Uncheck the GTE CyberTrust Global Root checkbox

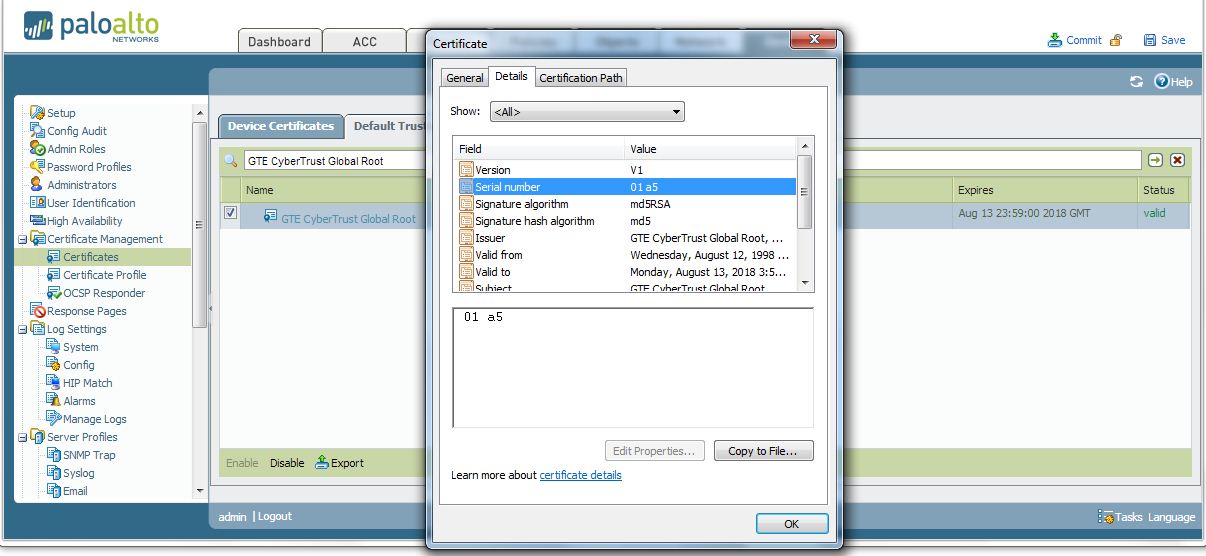click(x=230, y=213)
